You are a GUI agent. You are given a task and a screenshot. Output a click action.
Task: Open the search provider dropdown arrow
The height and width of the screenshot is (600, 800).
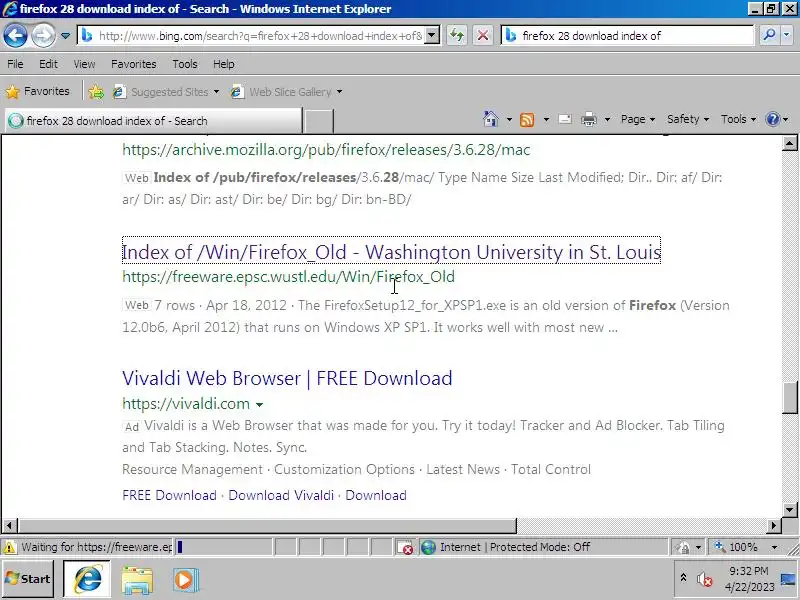(786, 35)
